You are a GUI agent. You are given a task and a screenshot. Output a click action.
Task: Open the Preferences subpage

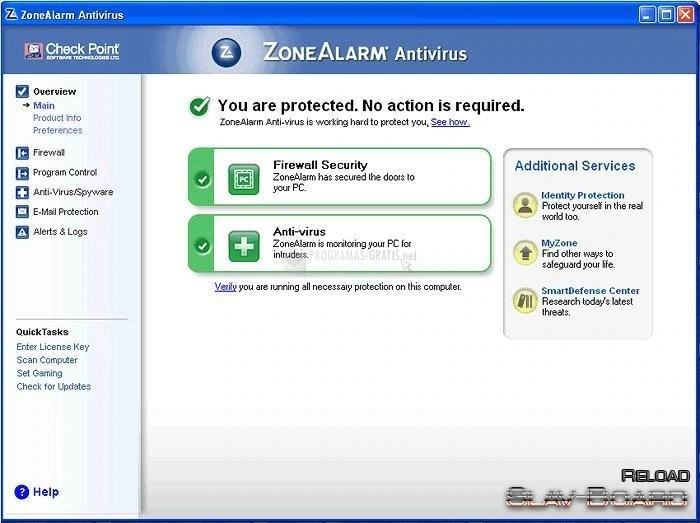click(58, 130)
